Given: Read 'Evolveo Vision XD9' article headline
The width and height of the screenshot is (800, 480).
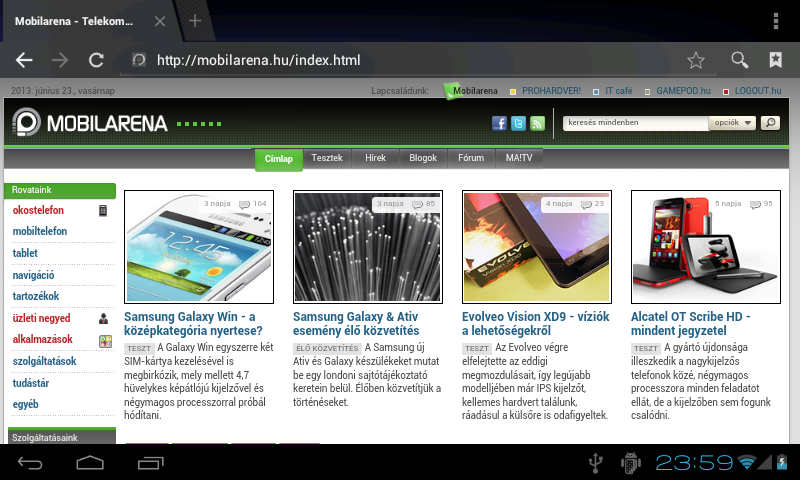Looking at the screenshot, I should coord(536,324).
